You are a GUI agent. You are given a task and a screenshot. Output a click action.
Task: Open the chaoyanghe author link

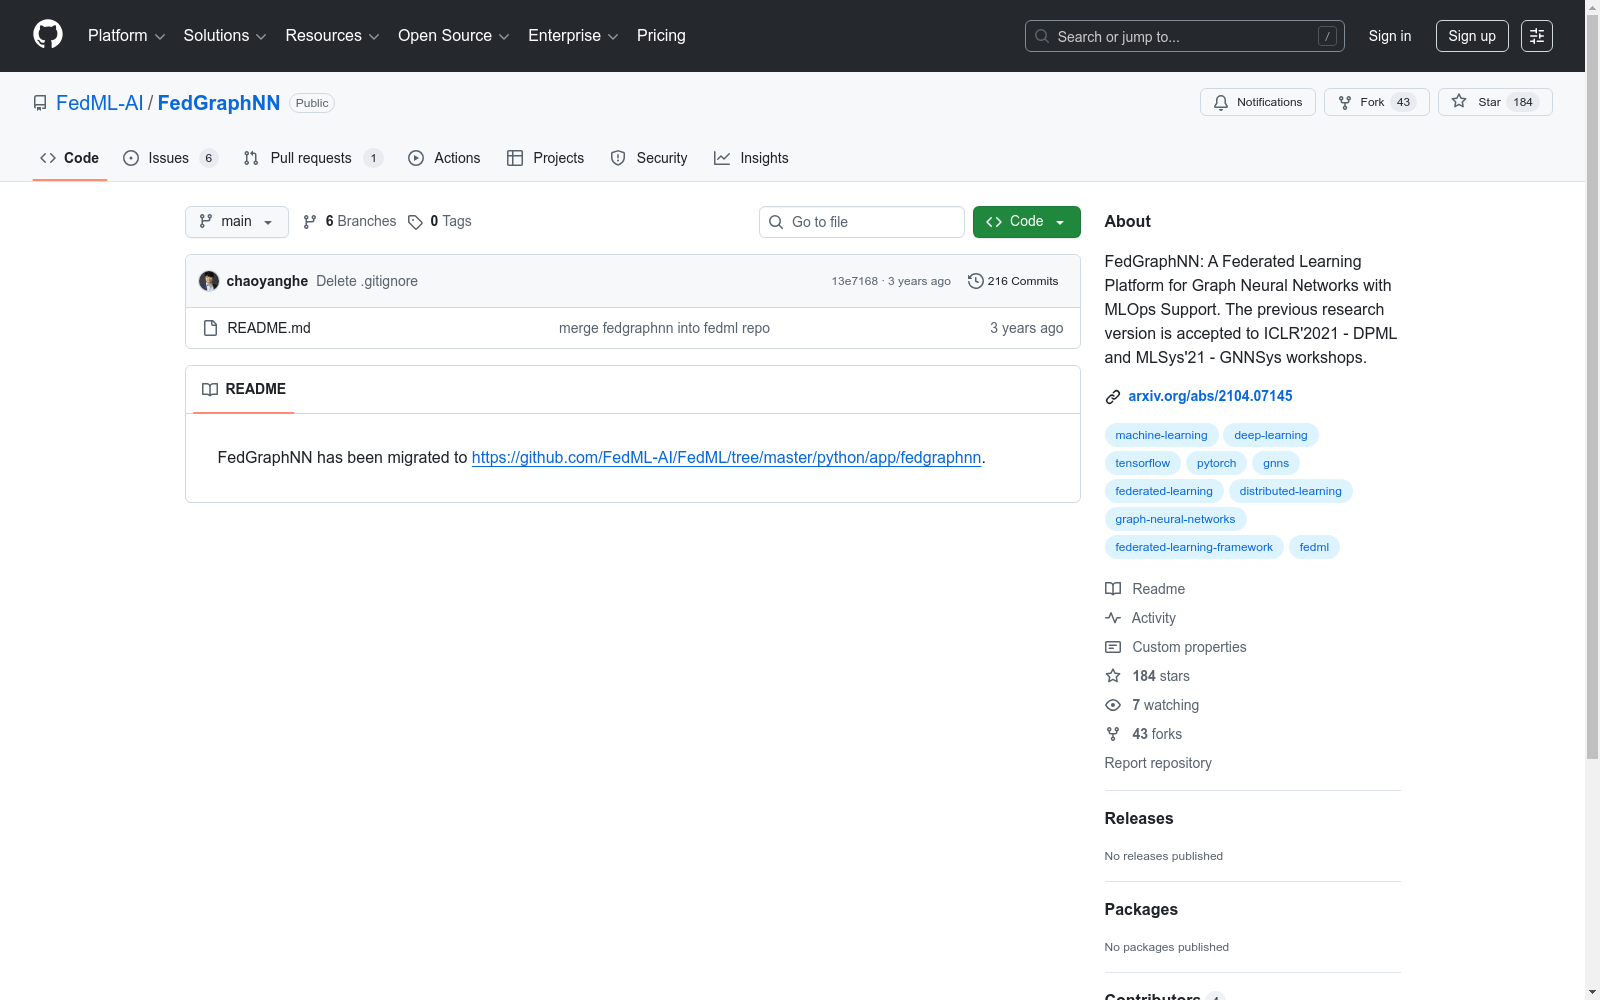tap(267, 281)
